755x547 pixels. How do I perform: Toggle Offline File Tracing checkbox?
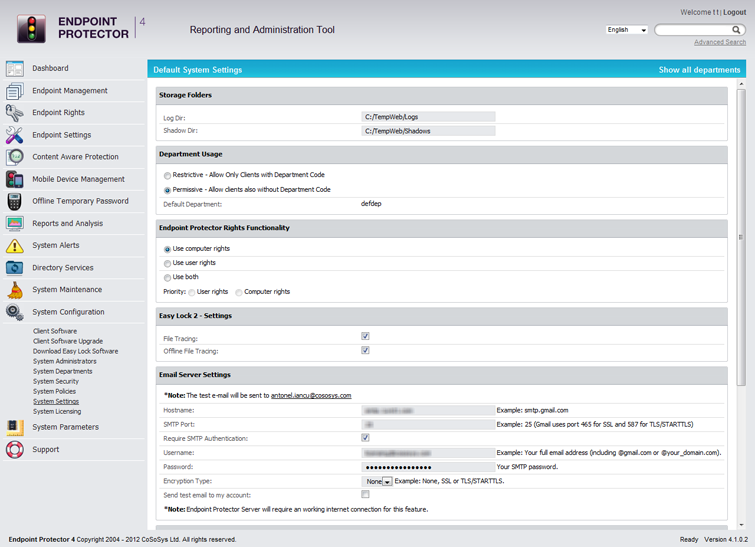coord(365,350)
